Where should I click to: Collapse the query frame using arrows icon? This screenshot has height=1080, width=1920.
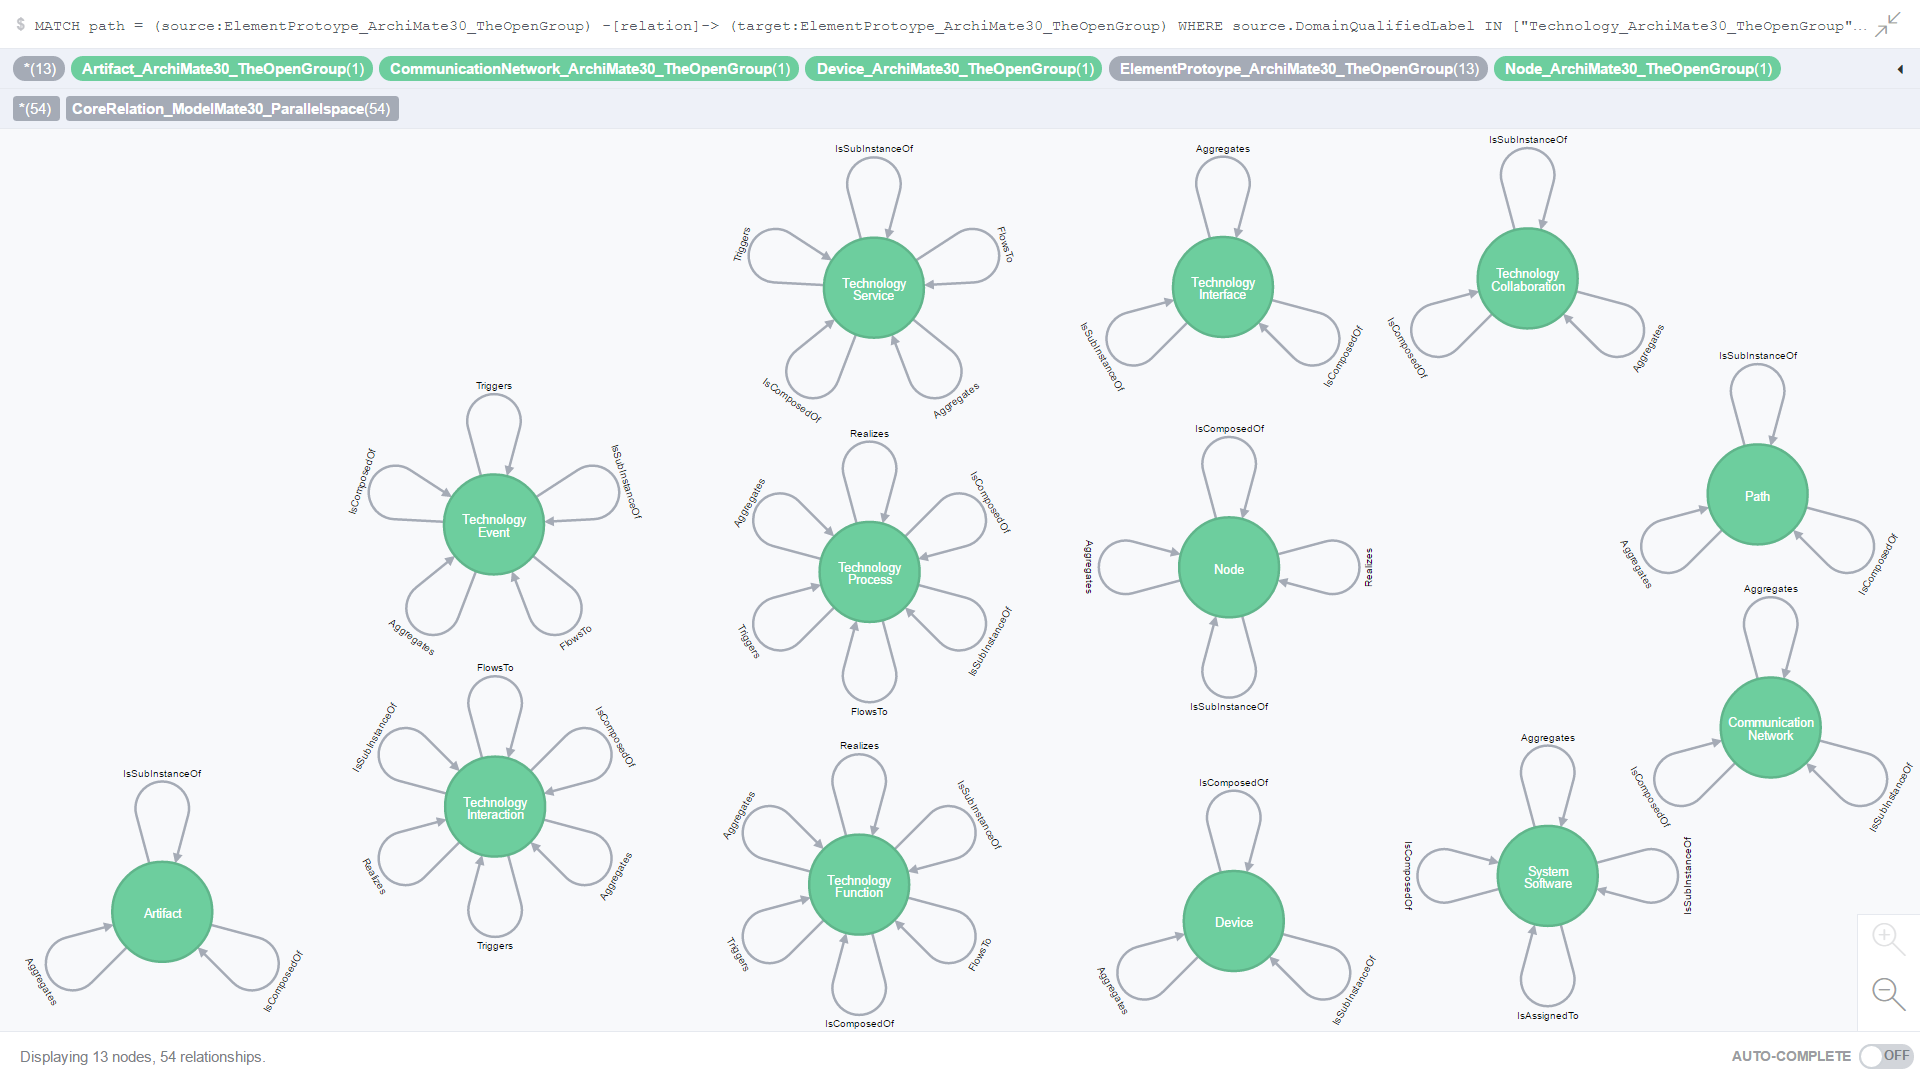click(x=1887, y=24)
